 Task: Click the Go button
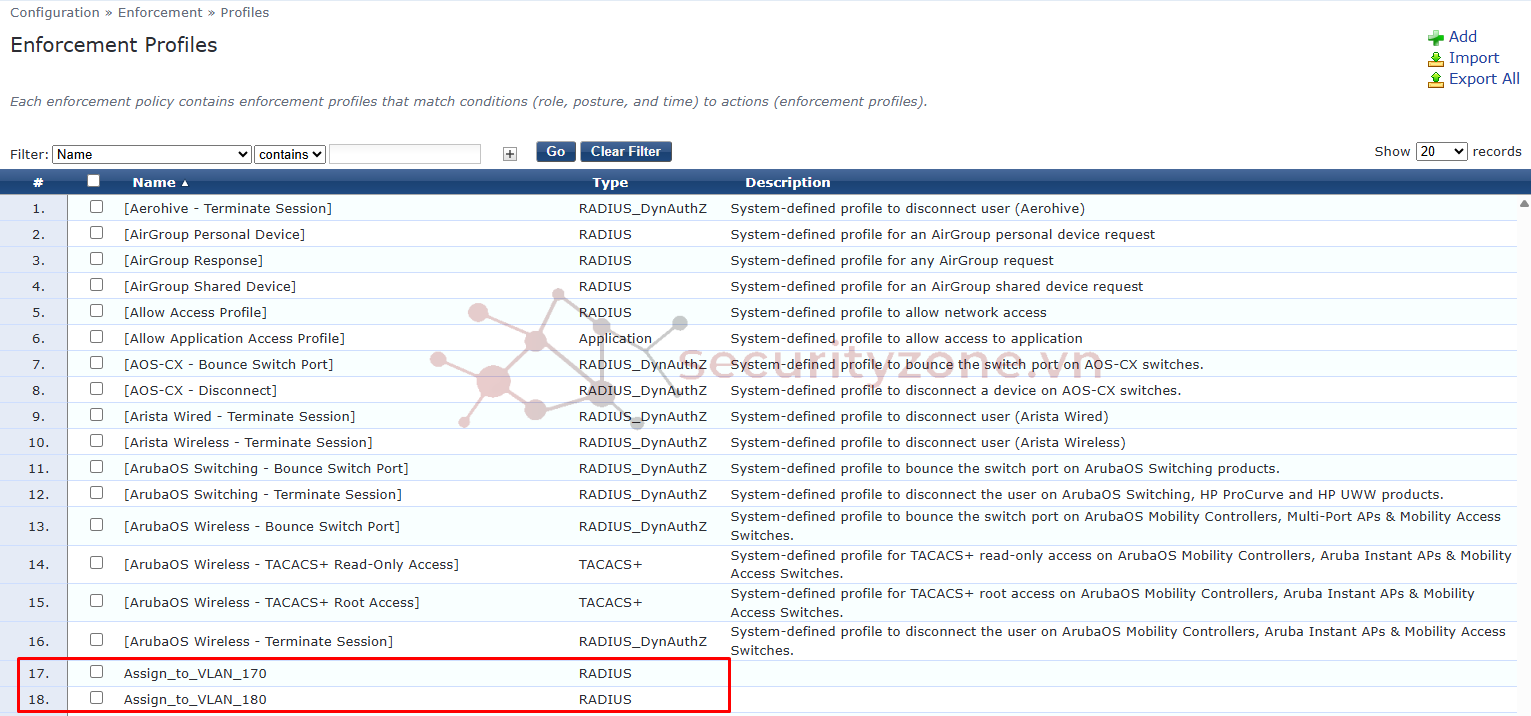(556, 152)
